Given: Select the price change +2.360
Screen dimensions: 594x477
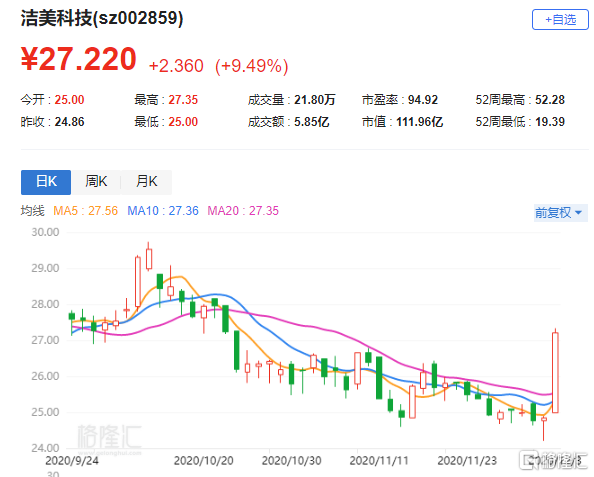Looking at the screenshot, I should 176,66.
